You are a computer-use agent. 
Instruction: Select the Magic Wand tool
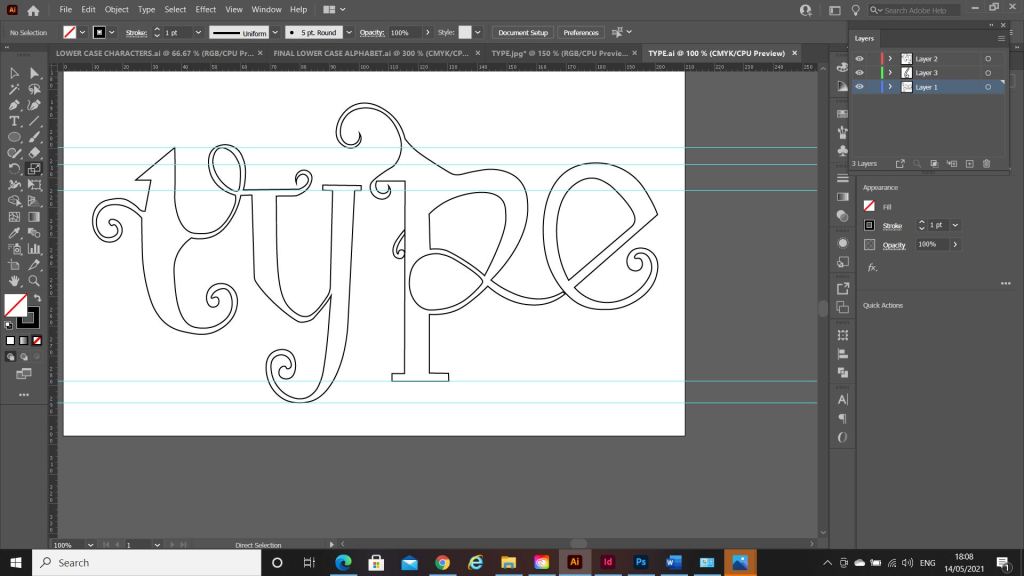[x=15, y=89]
